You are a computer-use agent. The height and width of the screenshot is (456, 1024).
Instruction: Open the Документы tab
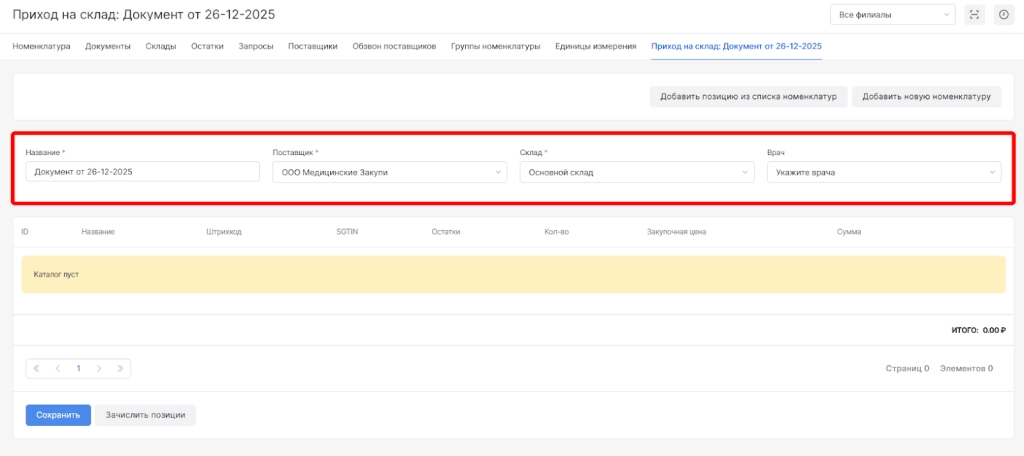(108, 46)
